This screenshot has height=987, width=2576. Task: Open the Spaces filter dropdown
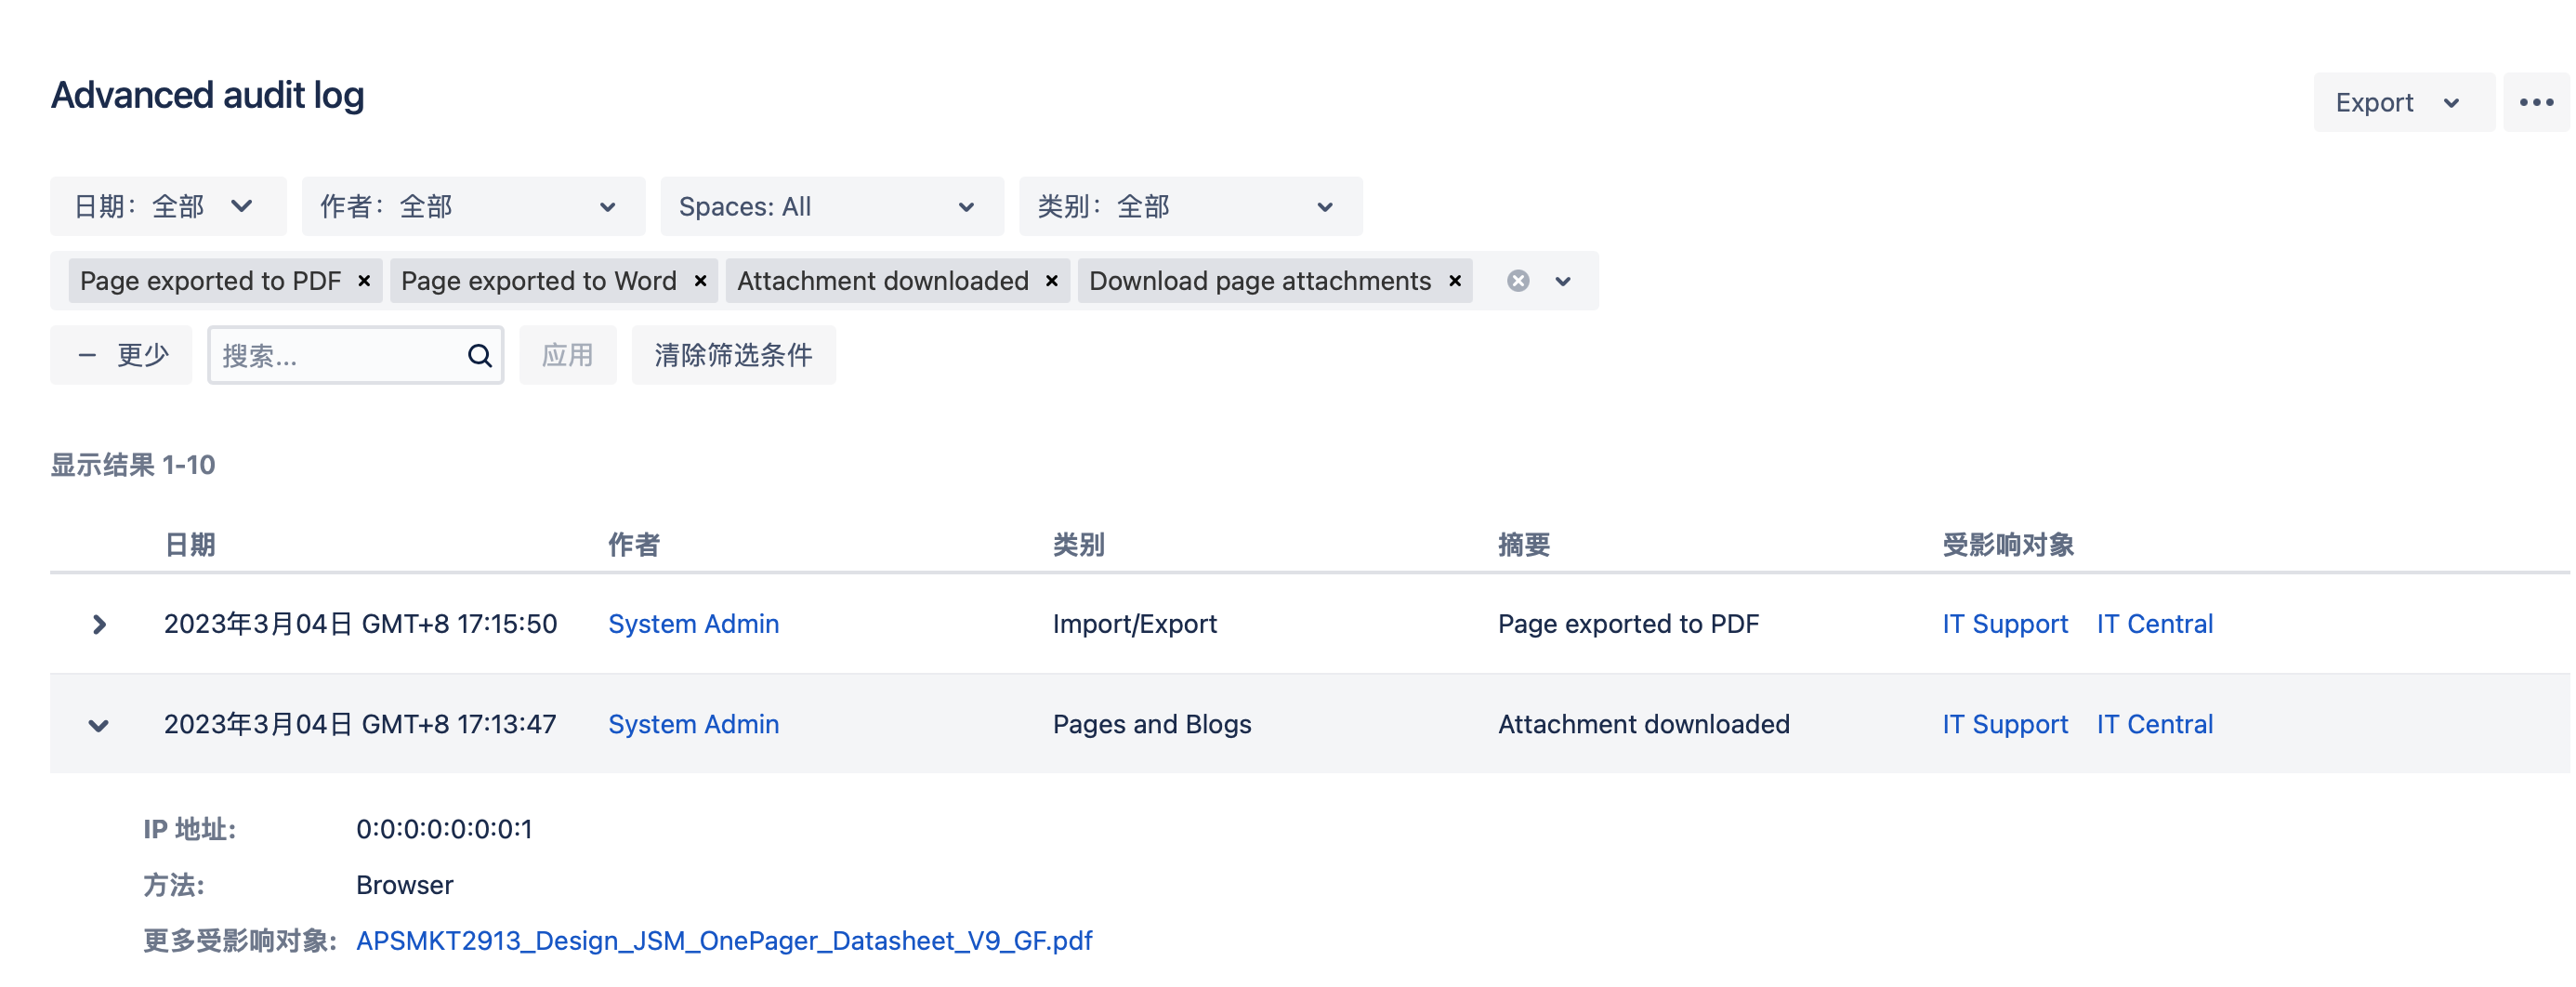[x=831, y=207]
